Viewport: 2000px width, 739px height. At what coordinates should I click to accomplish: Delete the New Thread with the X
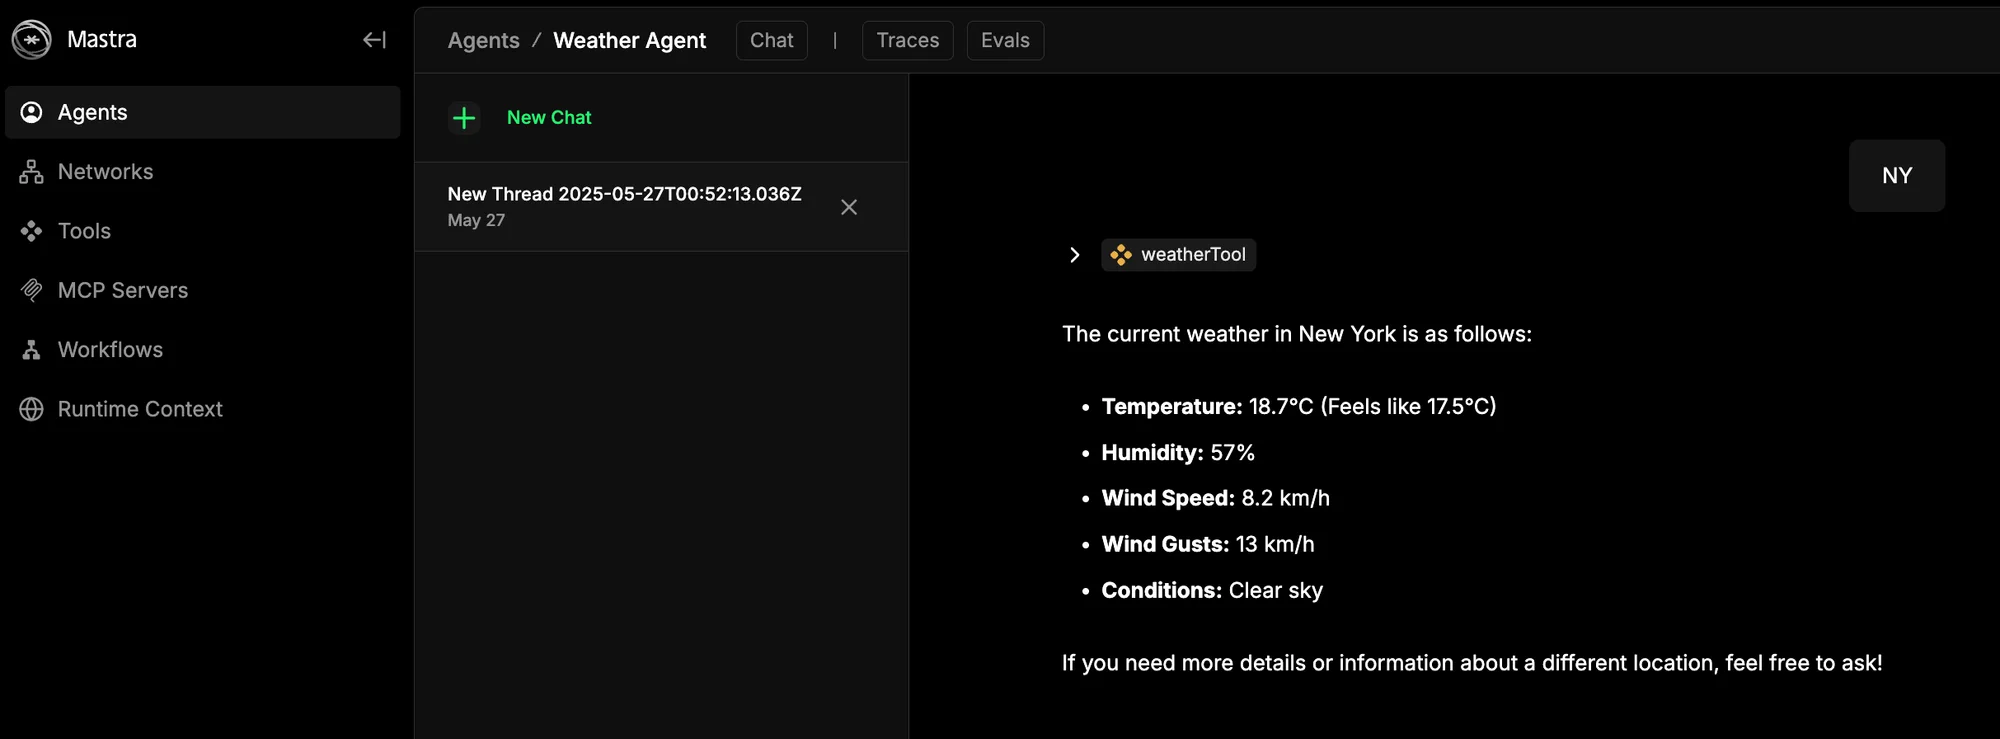pyautogui.click(x=849, y=207)
